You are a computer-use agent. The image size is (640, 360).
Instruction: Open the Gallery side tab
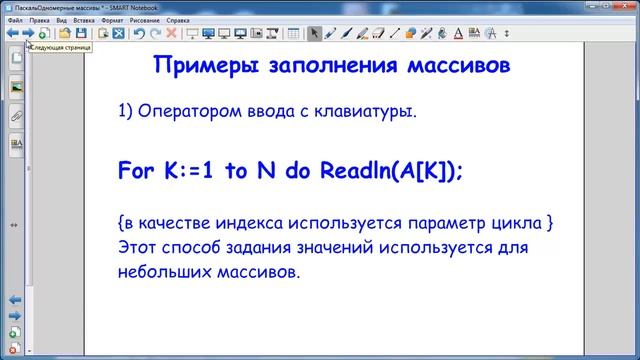coord(16,87)
